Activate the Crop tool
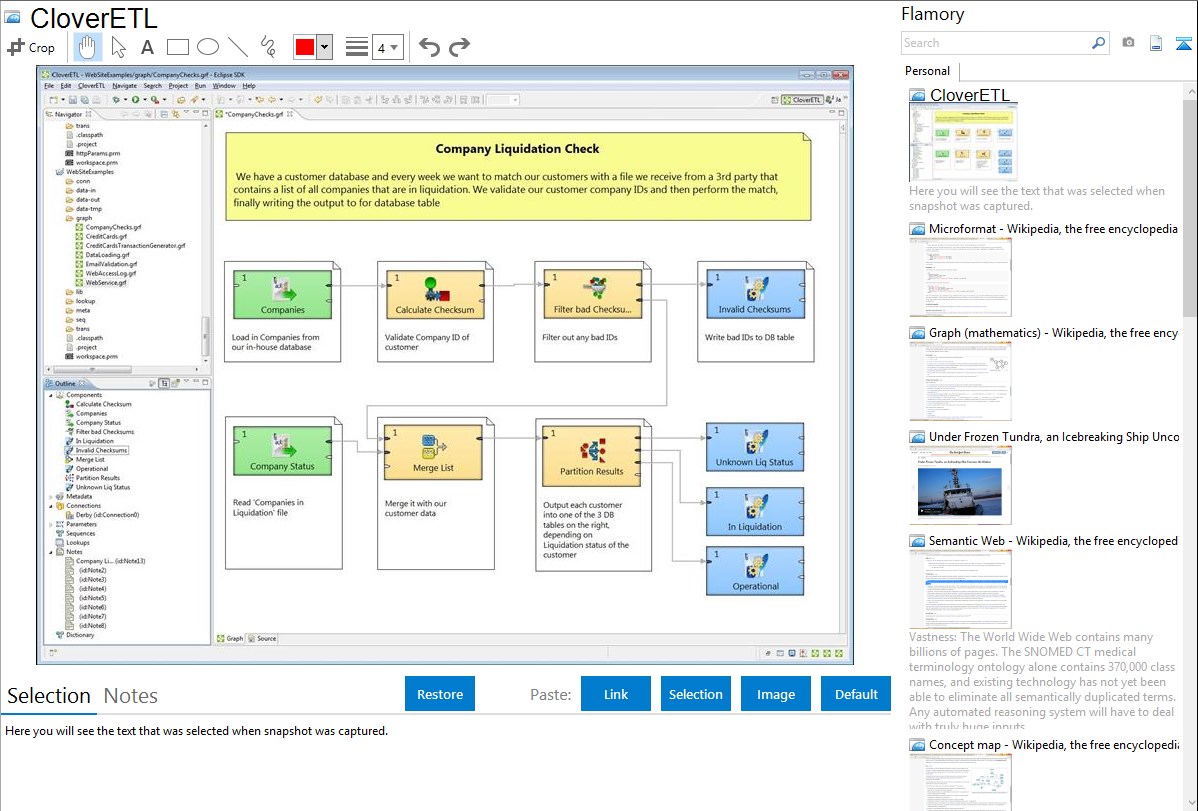 (x=31, y=47)
